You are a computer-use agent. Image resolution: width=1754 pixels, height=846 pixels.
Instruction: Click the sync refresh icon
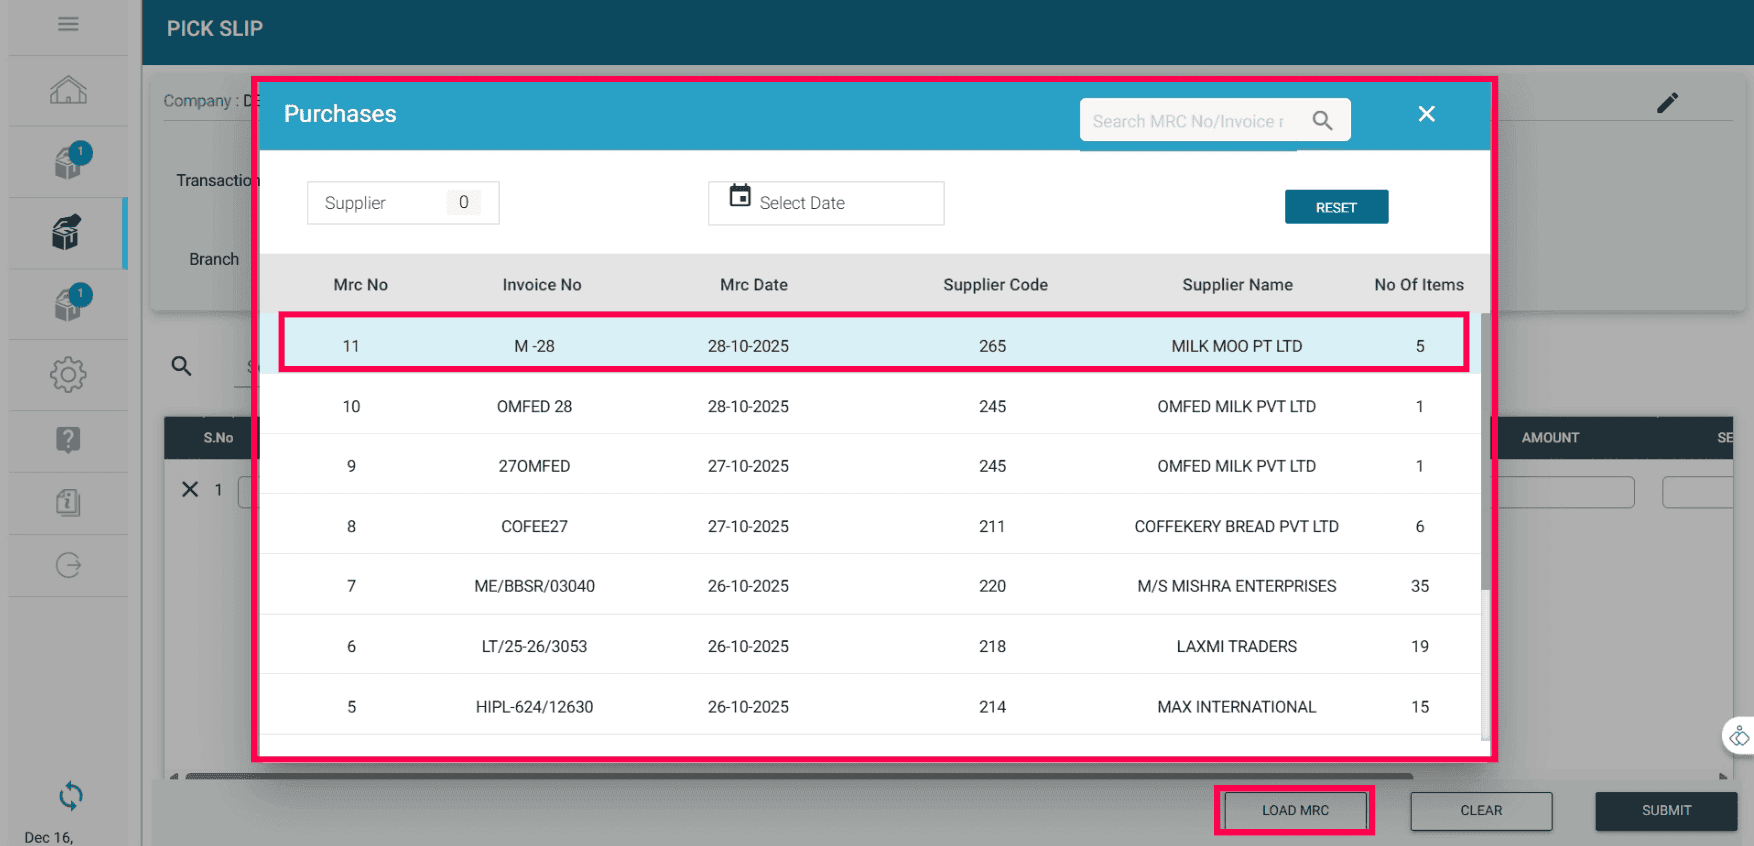[70, 796]
